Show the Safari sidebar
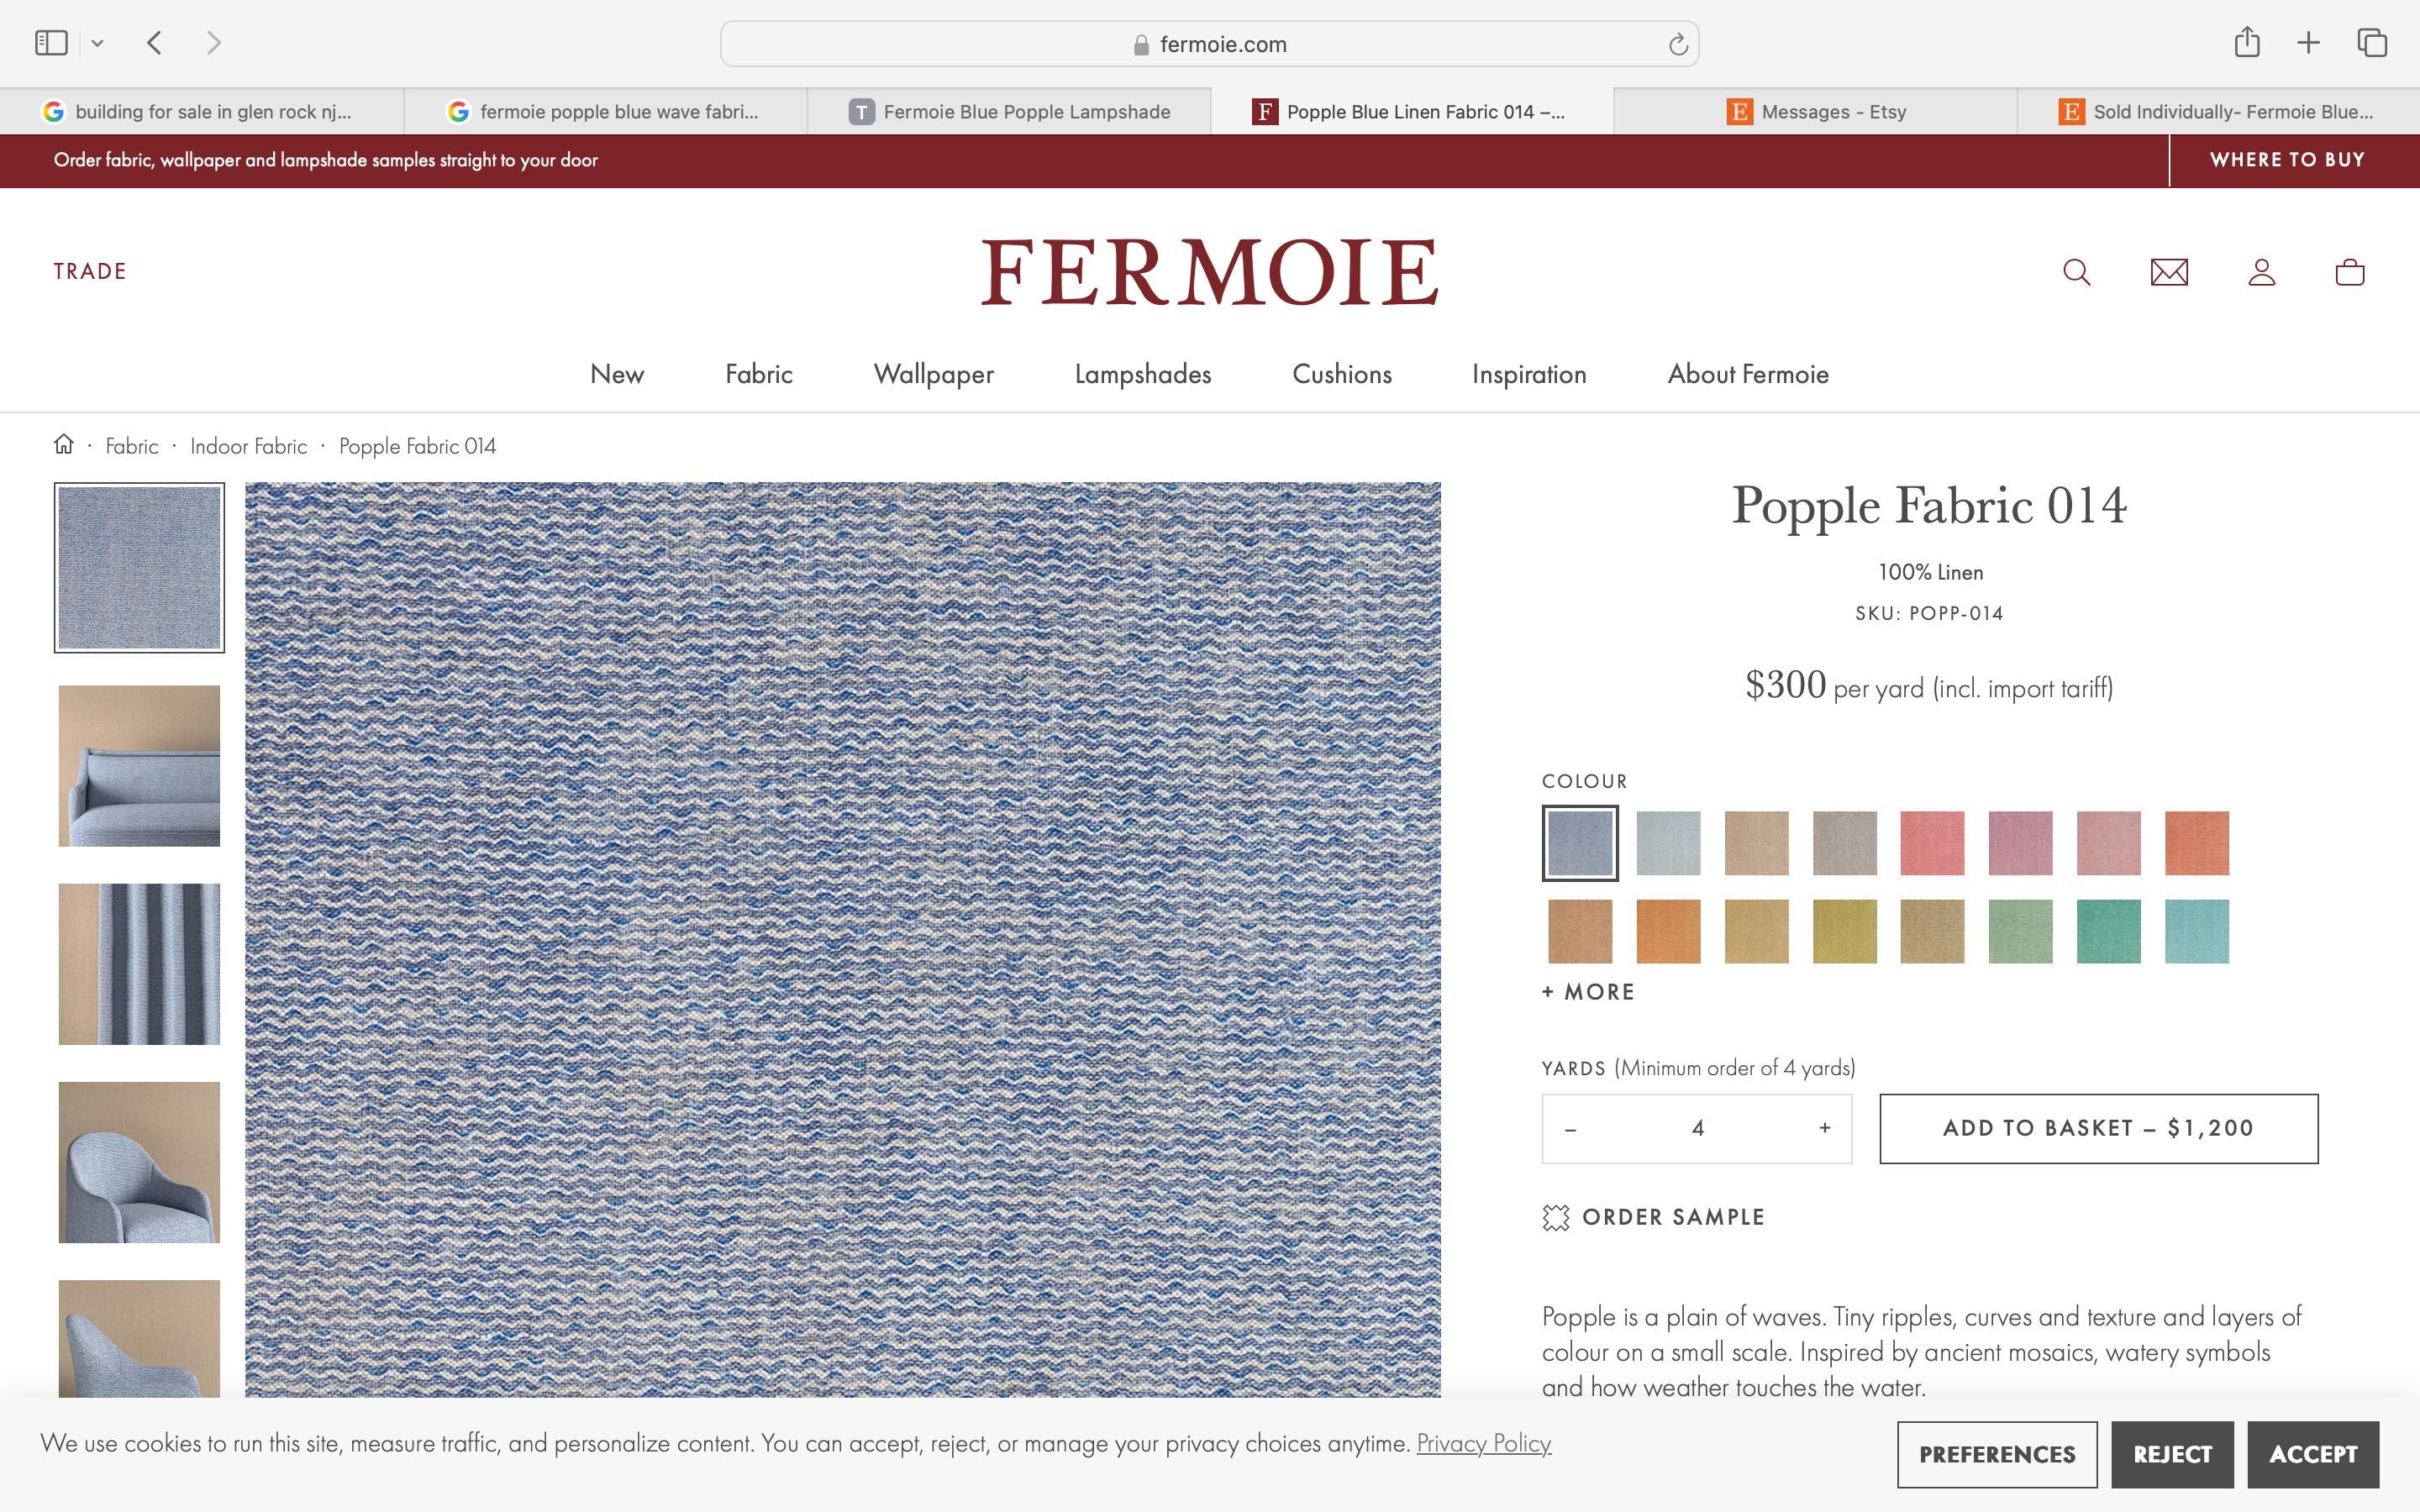Screen dimensions: 2420x1512 coord(51,42)
